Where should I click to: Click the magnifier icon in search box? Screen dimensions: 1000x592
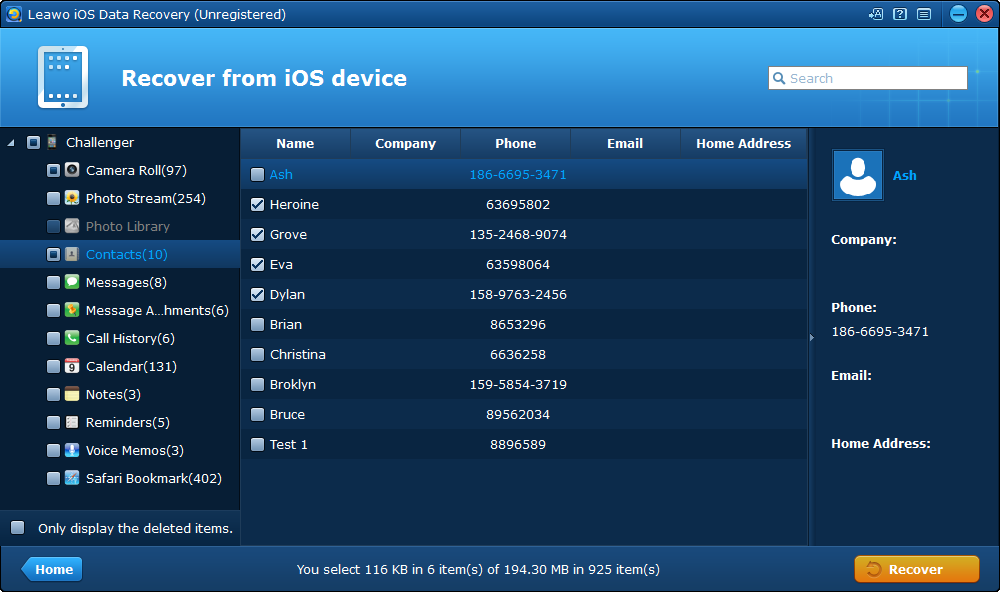click(779, 78)
